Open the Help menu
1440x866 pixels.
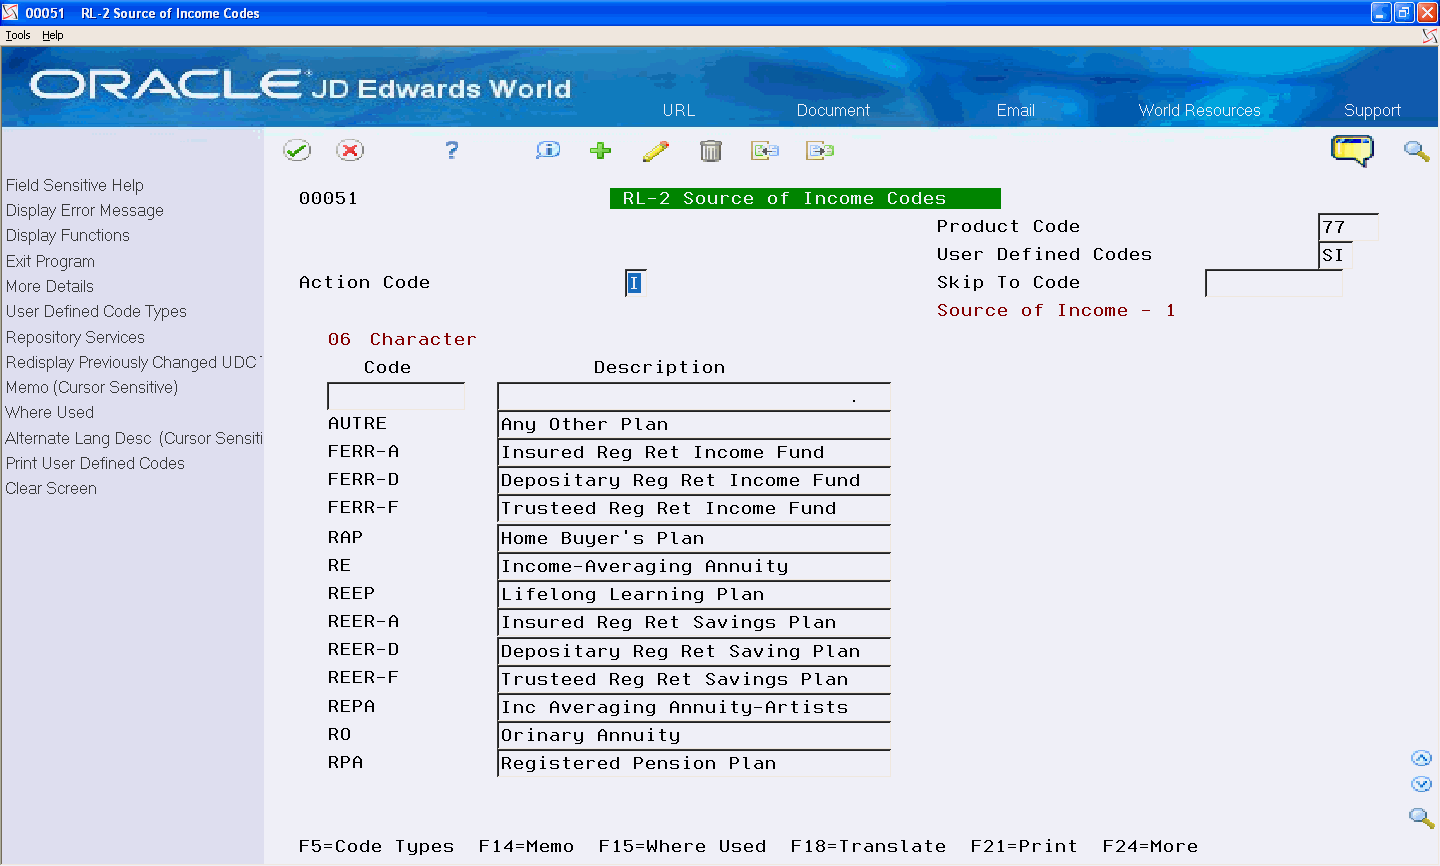(x=52, y=34)
